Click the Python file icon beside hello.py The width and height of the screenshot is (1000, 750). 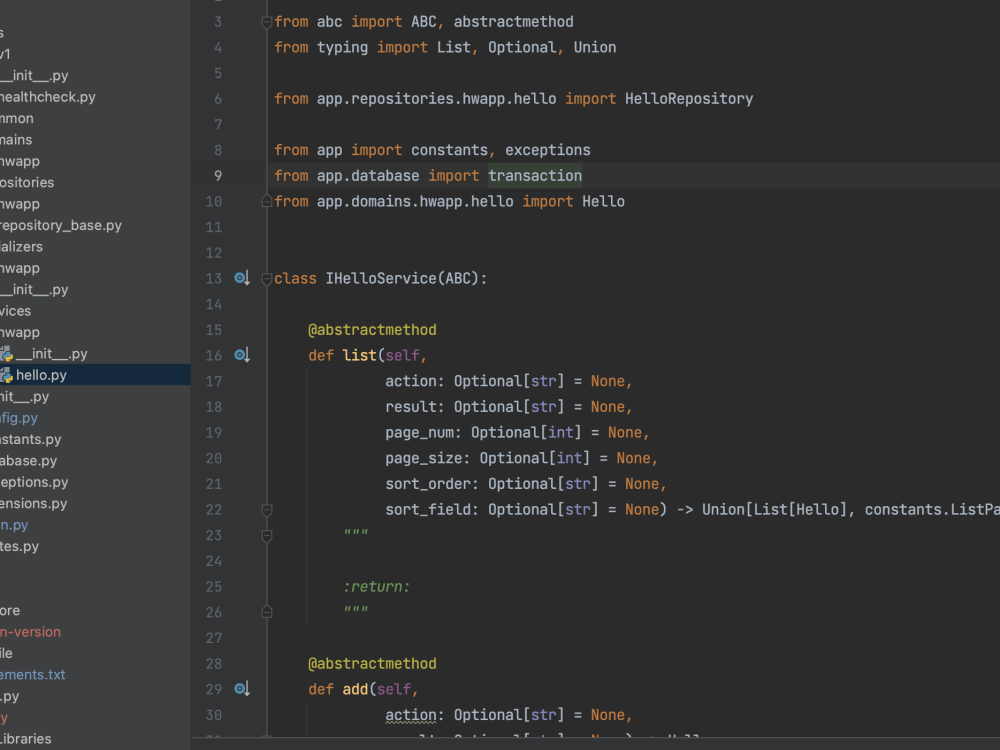point(7,375)
